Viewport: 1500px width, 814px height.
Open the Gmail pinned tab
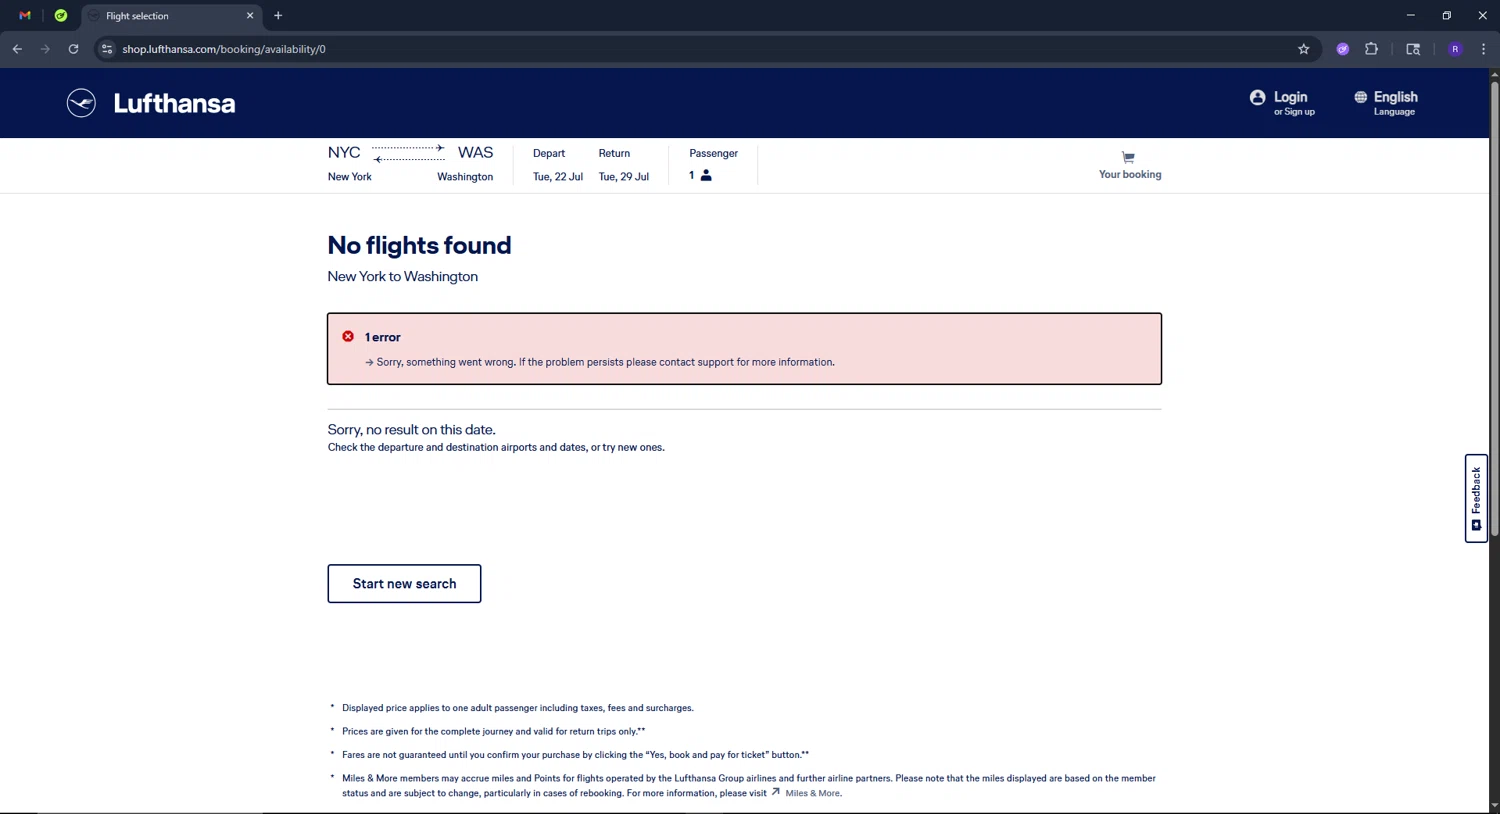pos(25,16)
